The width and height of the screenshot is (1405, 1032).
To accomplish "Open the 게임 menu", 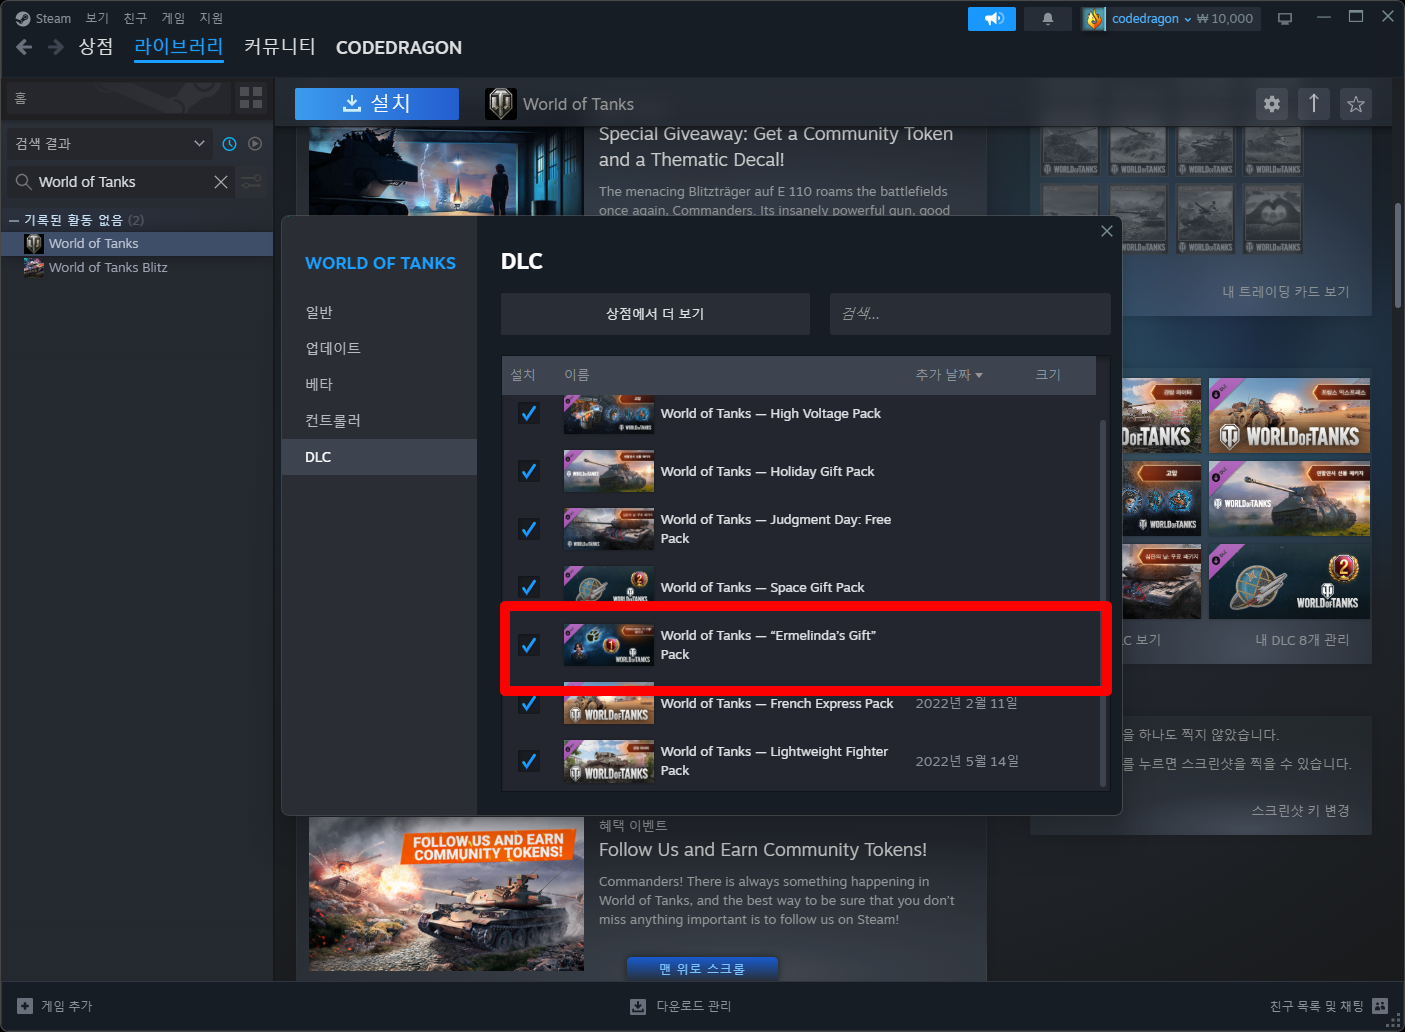I will (x=173, y=18).
